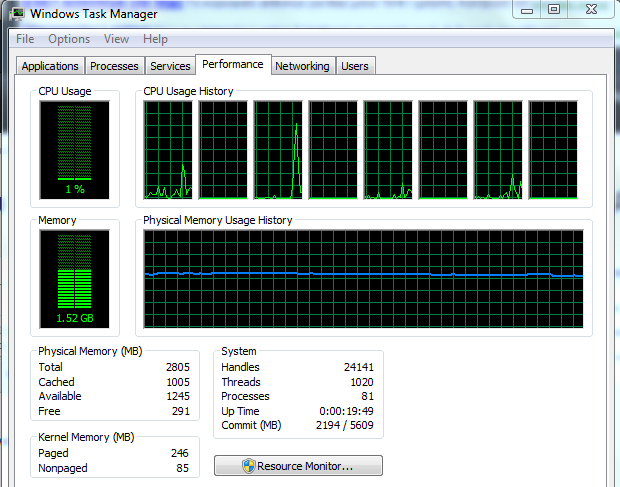Click the Kernel Memory (MB) group label
The image size is (620, 487).
[x=86, y=437]
